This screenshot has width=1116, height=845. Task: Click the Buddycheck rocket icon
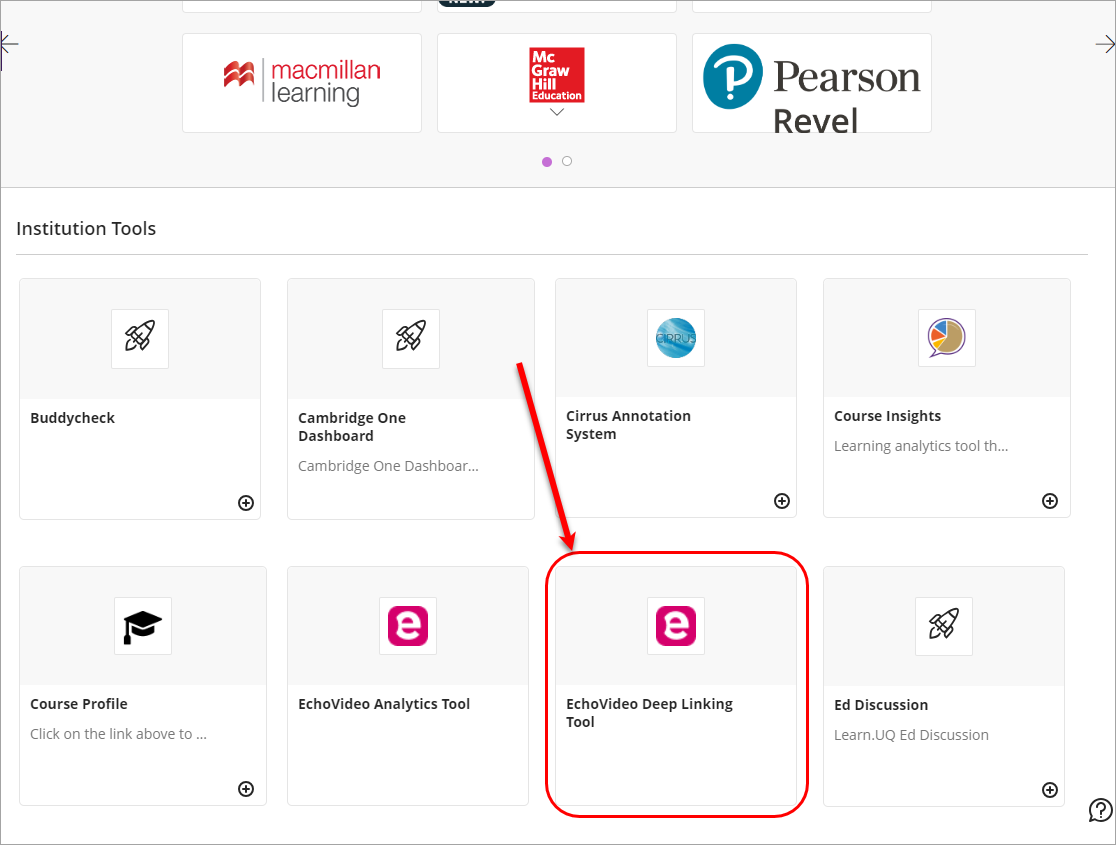tap(139, 338)
